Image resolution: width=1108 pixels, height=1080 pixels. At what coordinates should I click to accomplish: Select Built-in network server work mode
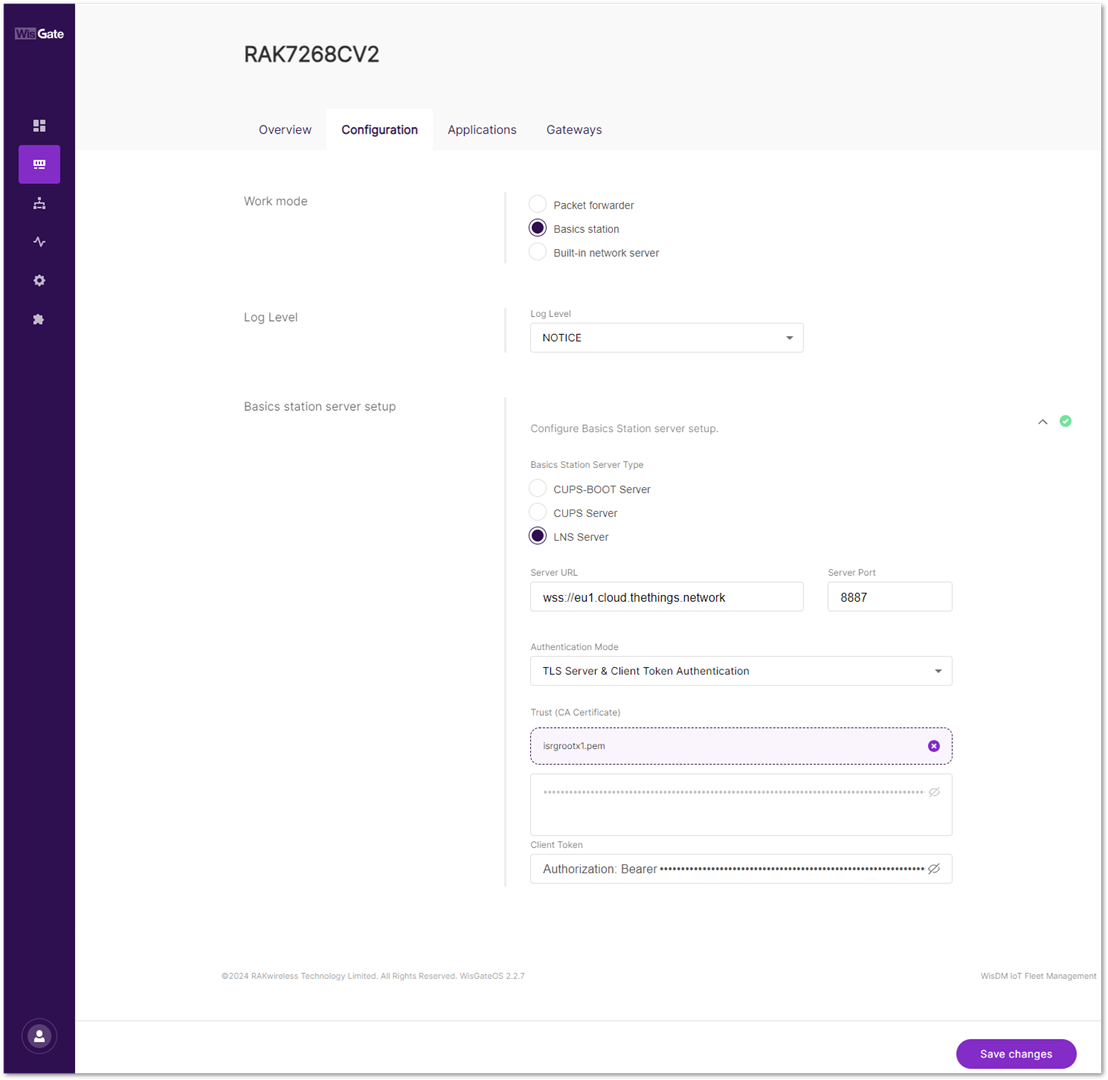538,252
